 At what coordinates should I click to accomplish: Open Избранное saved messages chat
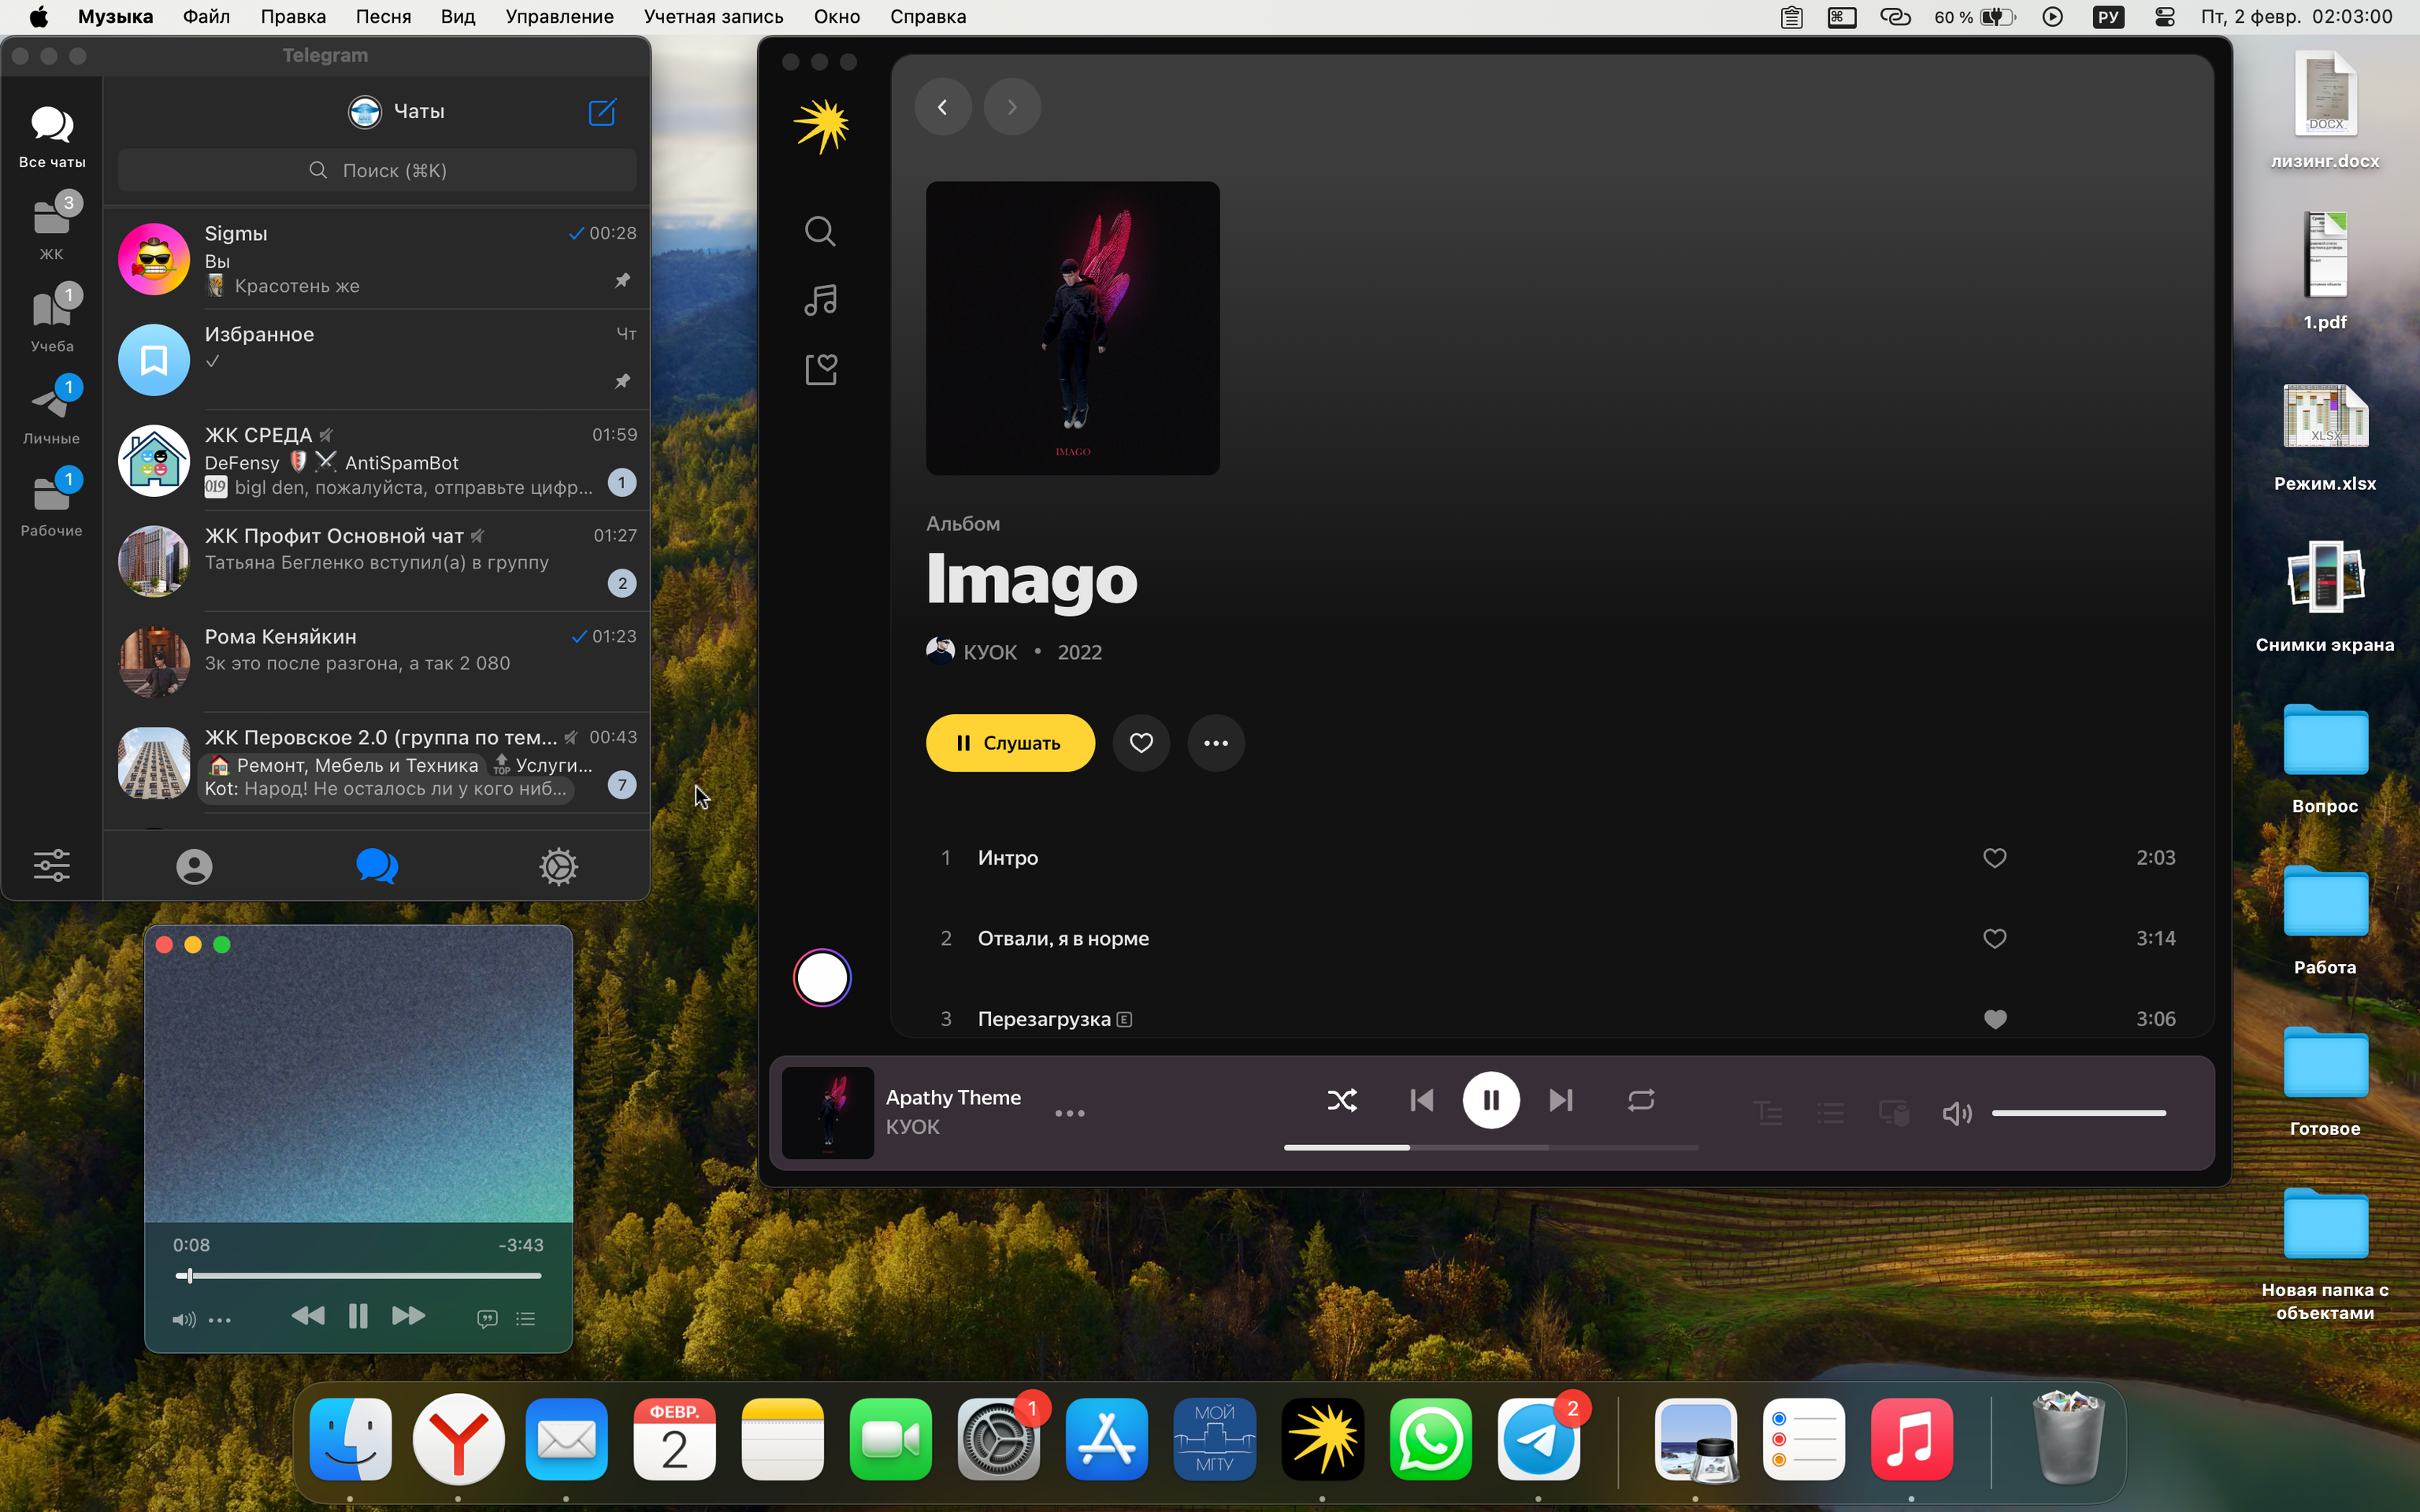(377, 359)
